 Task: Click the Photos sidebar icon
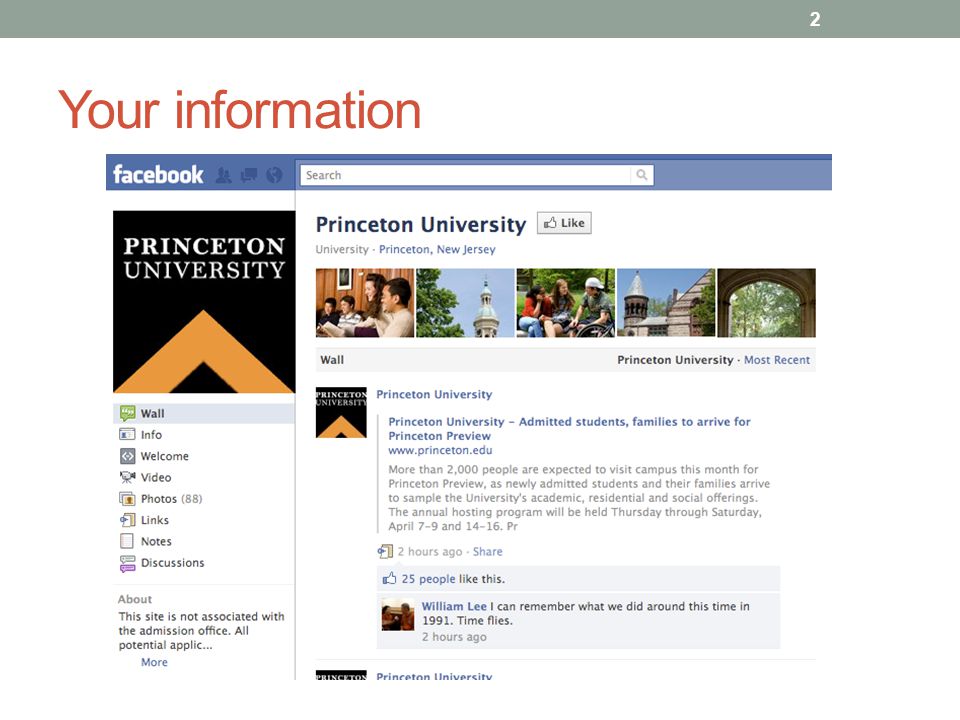127,499
